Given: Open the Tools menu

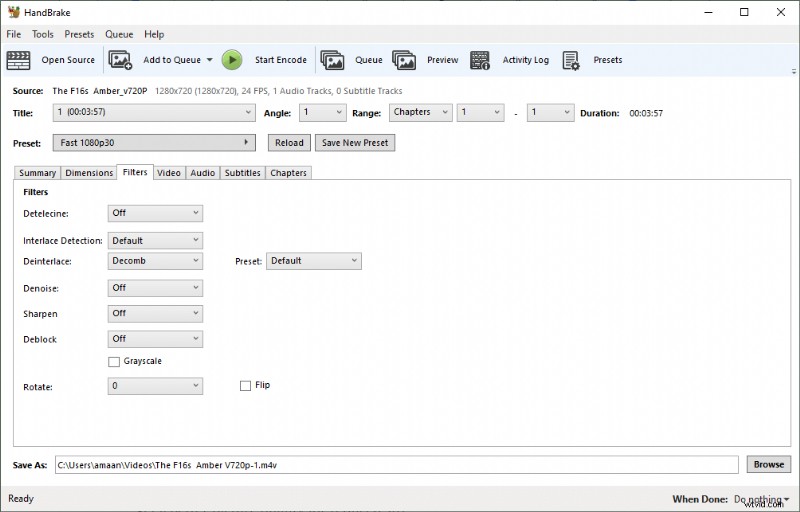Looking at the screenshot, I should coord(43,34).
